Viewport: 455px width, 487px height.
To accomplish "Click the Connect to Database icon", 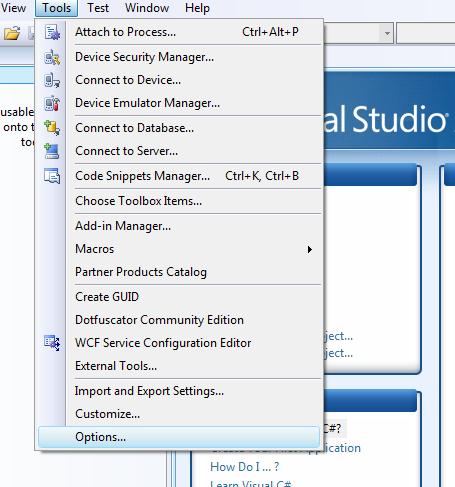I will point(52,128).
